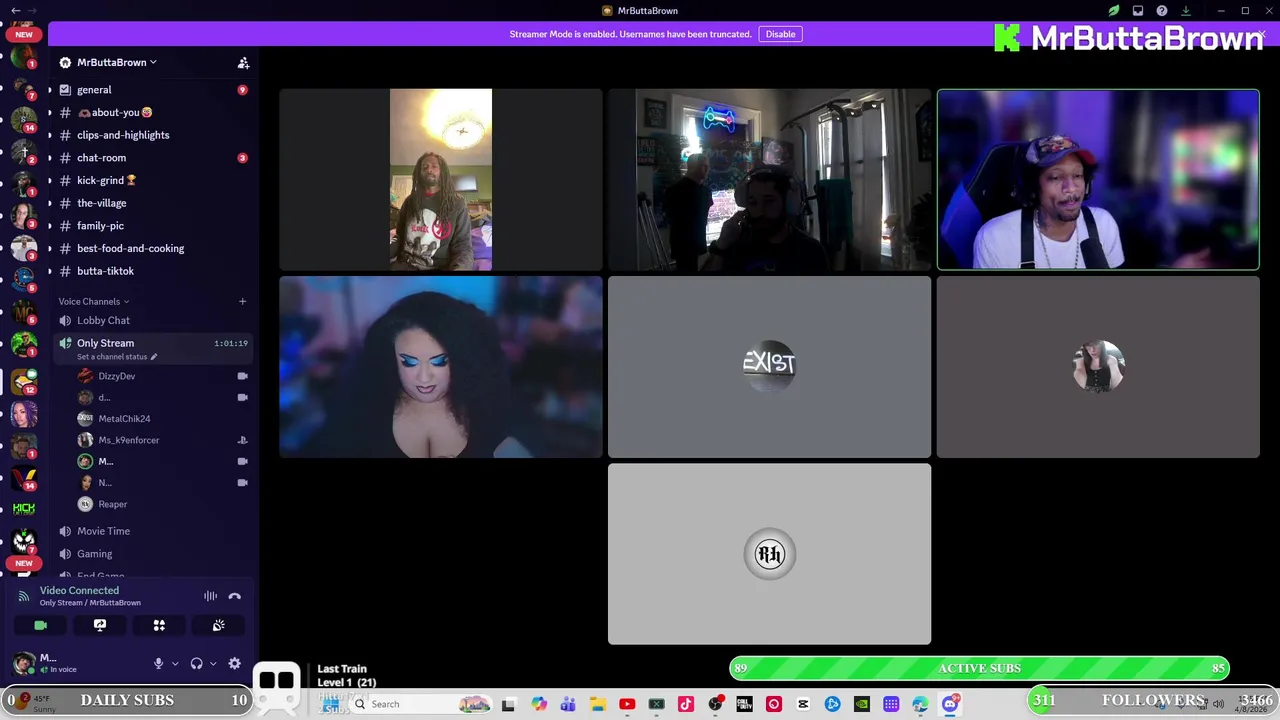The image size is (1280, 720).
Task: Open best-food-and-cooking channel
Action: [150, 248]
